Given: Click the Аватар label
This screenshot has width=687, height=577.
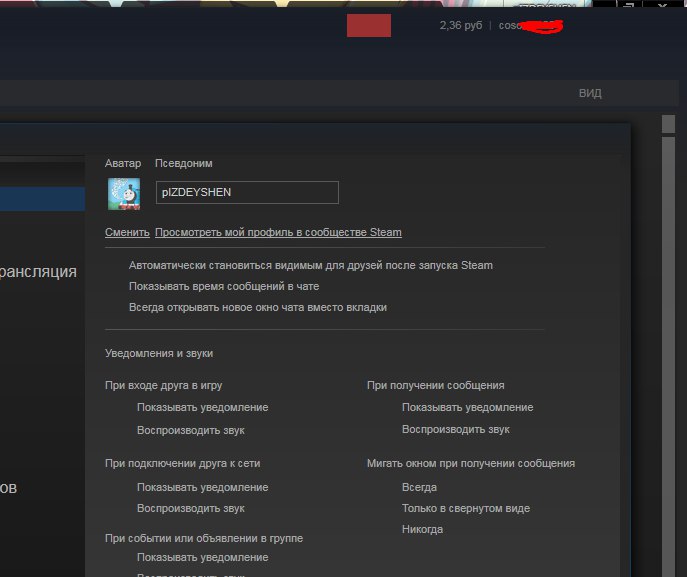Looking at the screenshot, I should [123, 163].
